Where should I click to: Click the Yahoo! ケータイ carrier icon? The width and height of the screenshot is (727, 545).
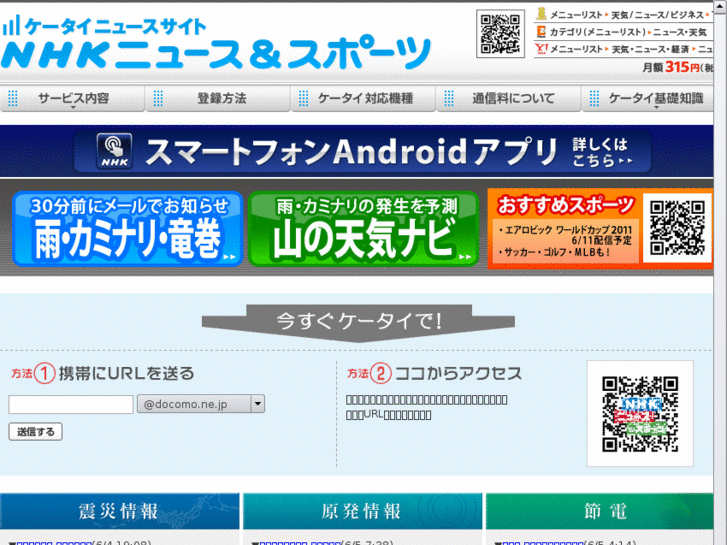541,48
